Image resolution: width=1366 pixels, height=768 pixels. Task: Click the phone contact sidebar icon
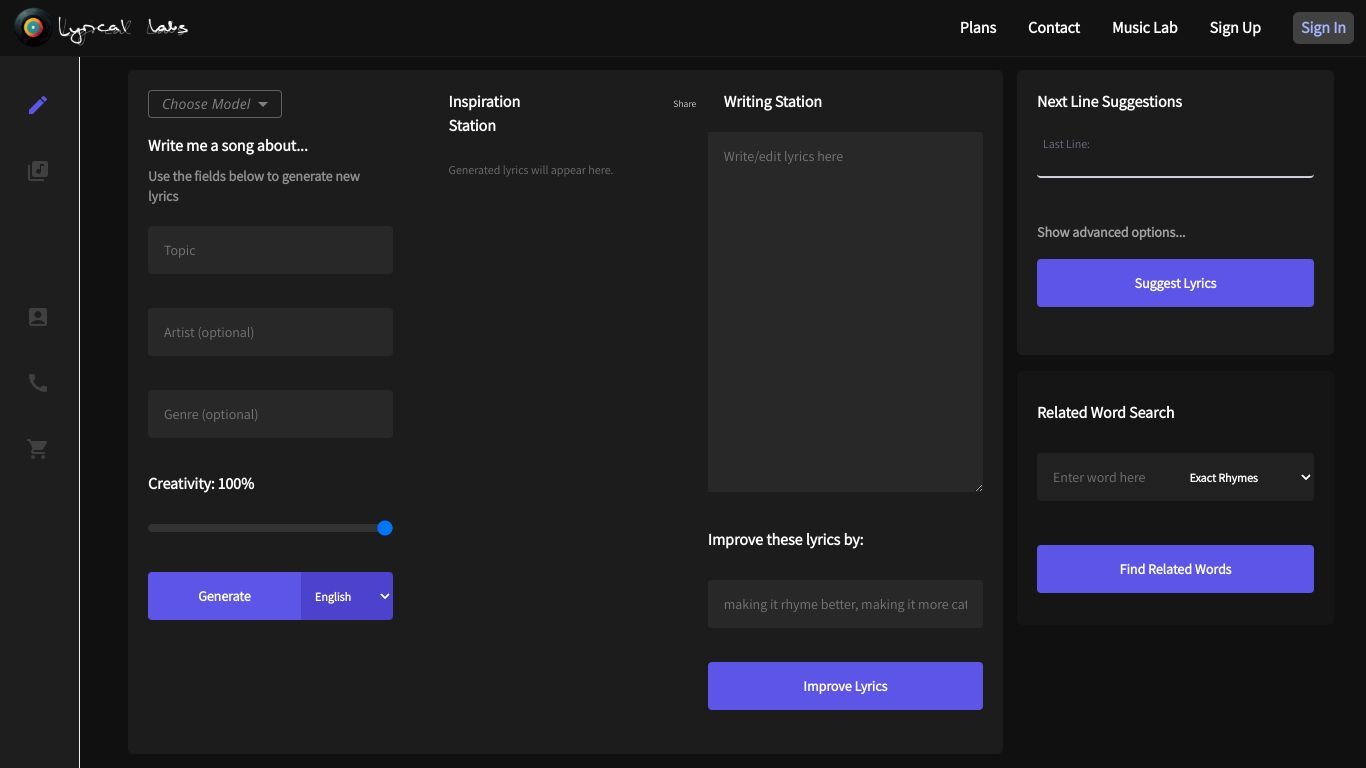(38, 383)
